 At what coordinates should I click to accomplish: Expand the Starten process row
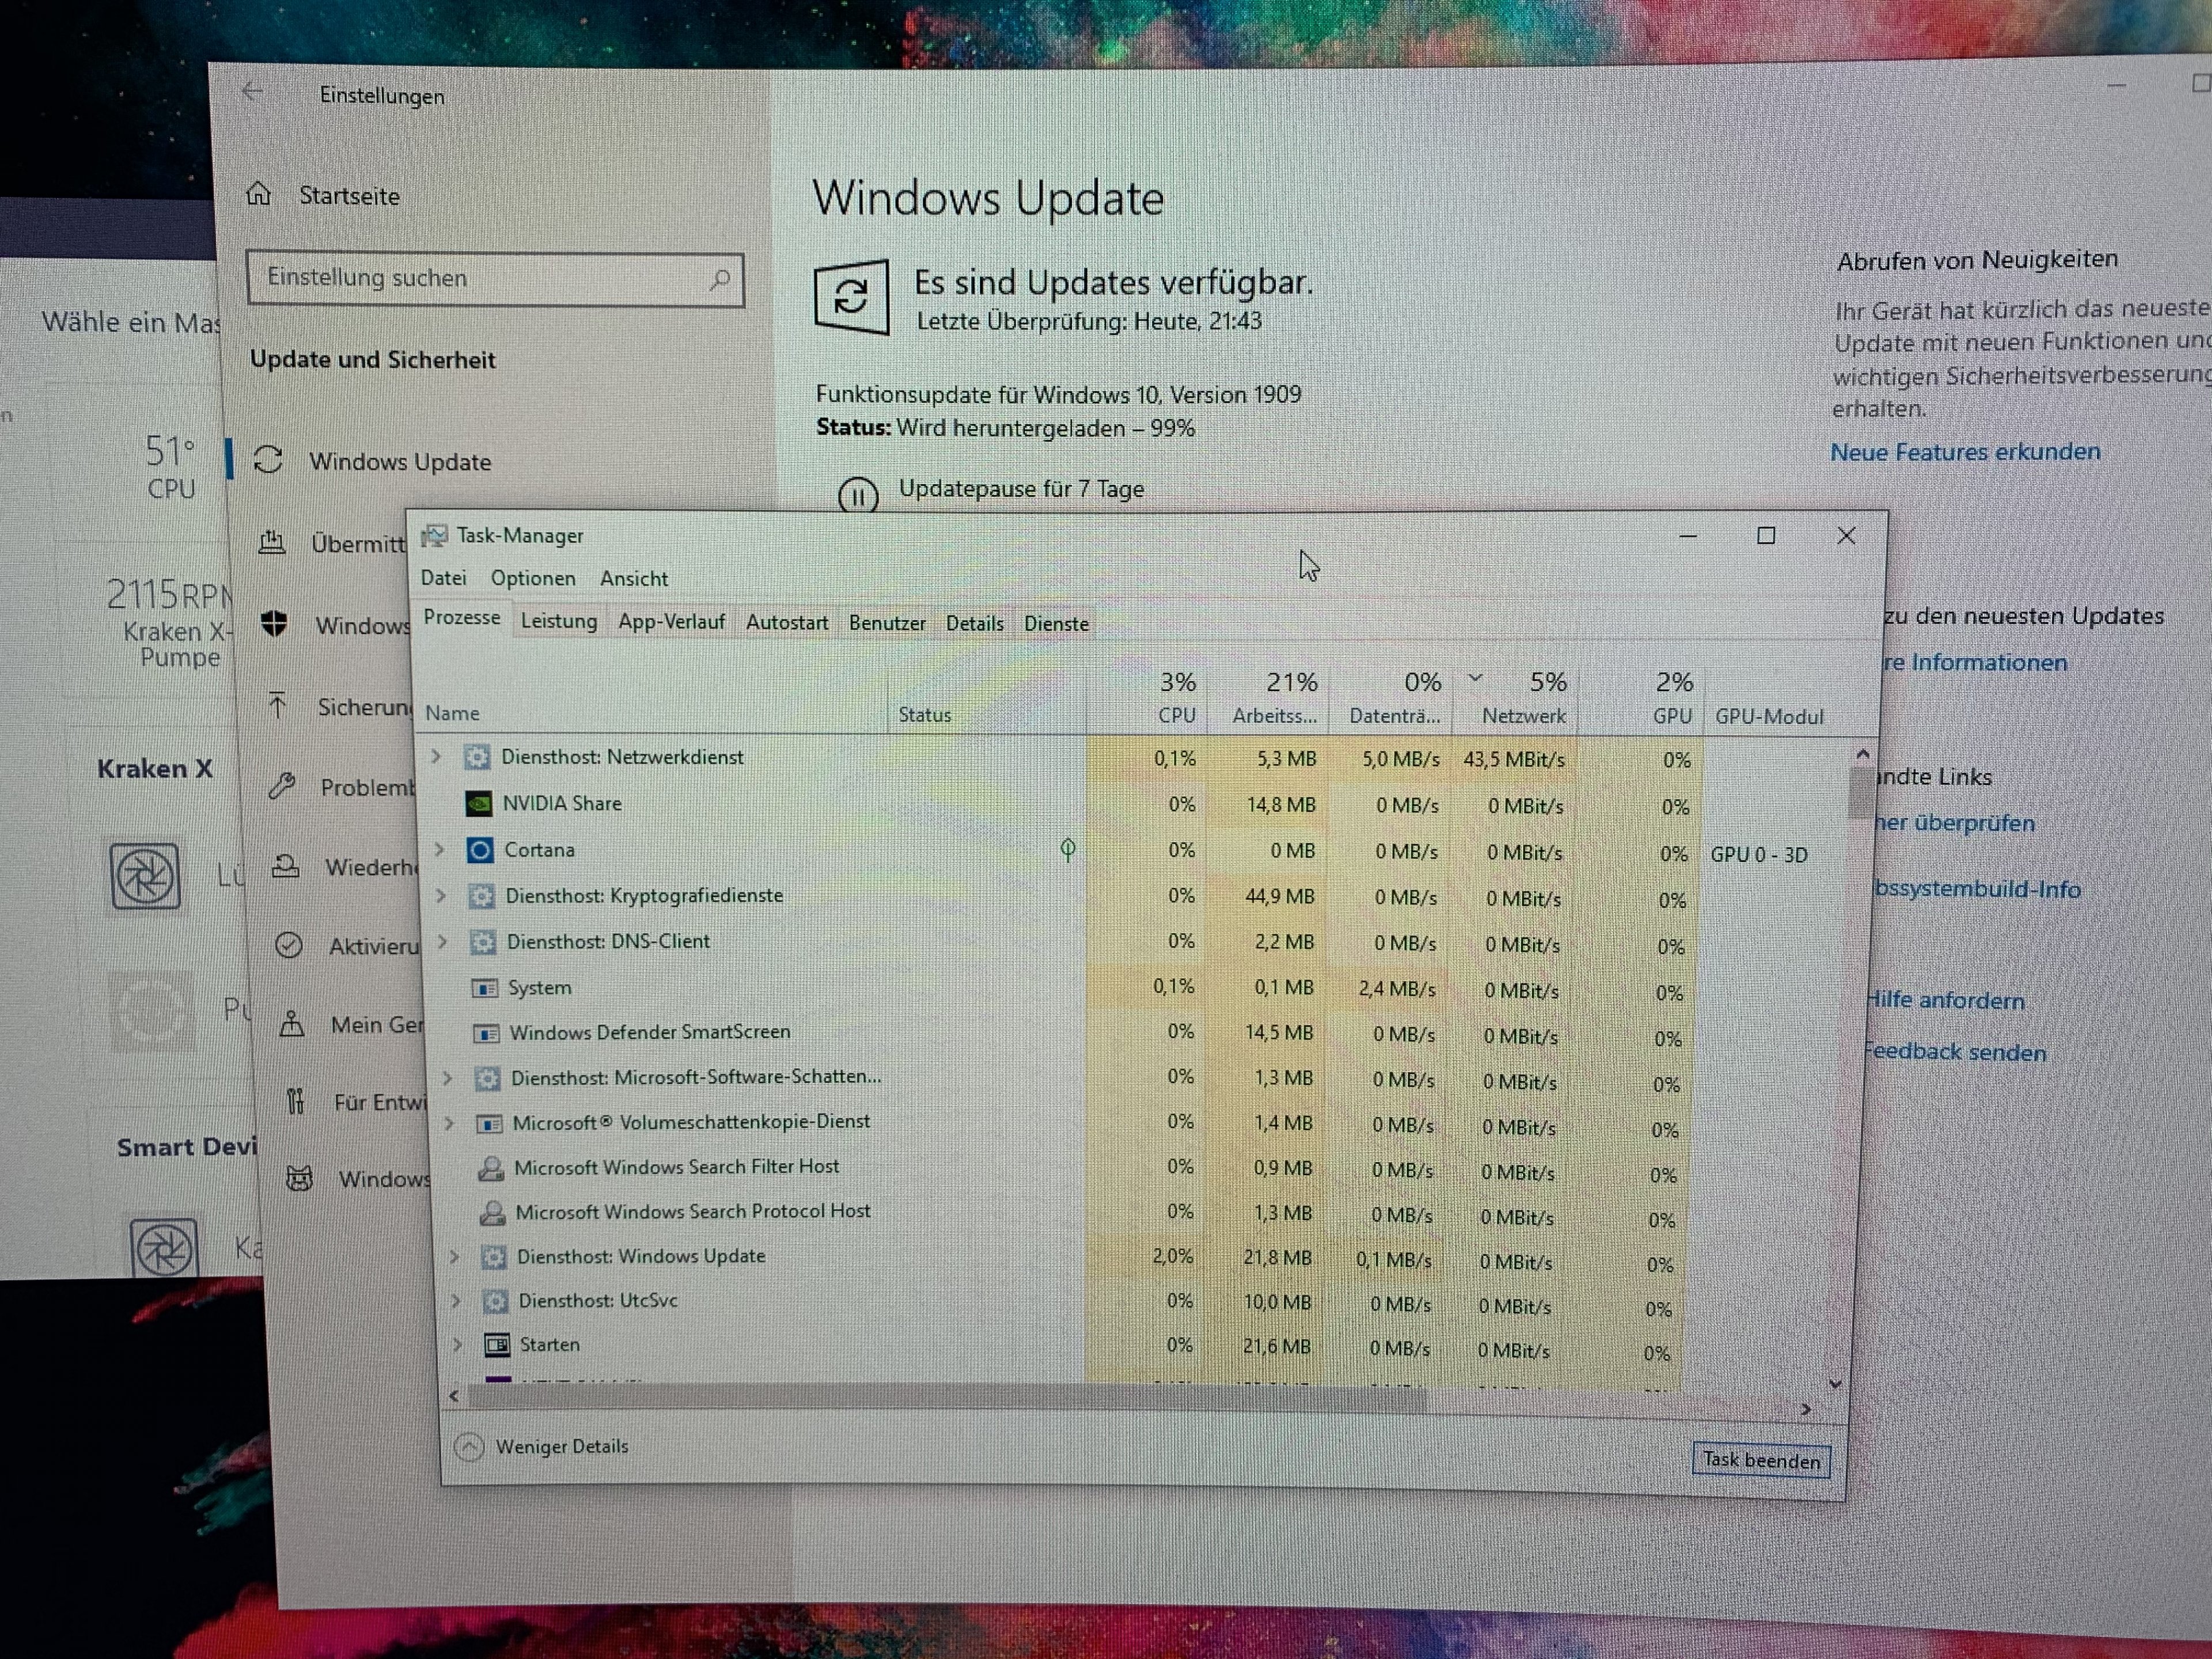[457, 1345]
